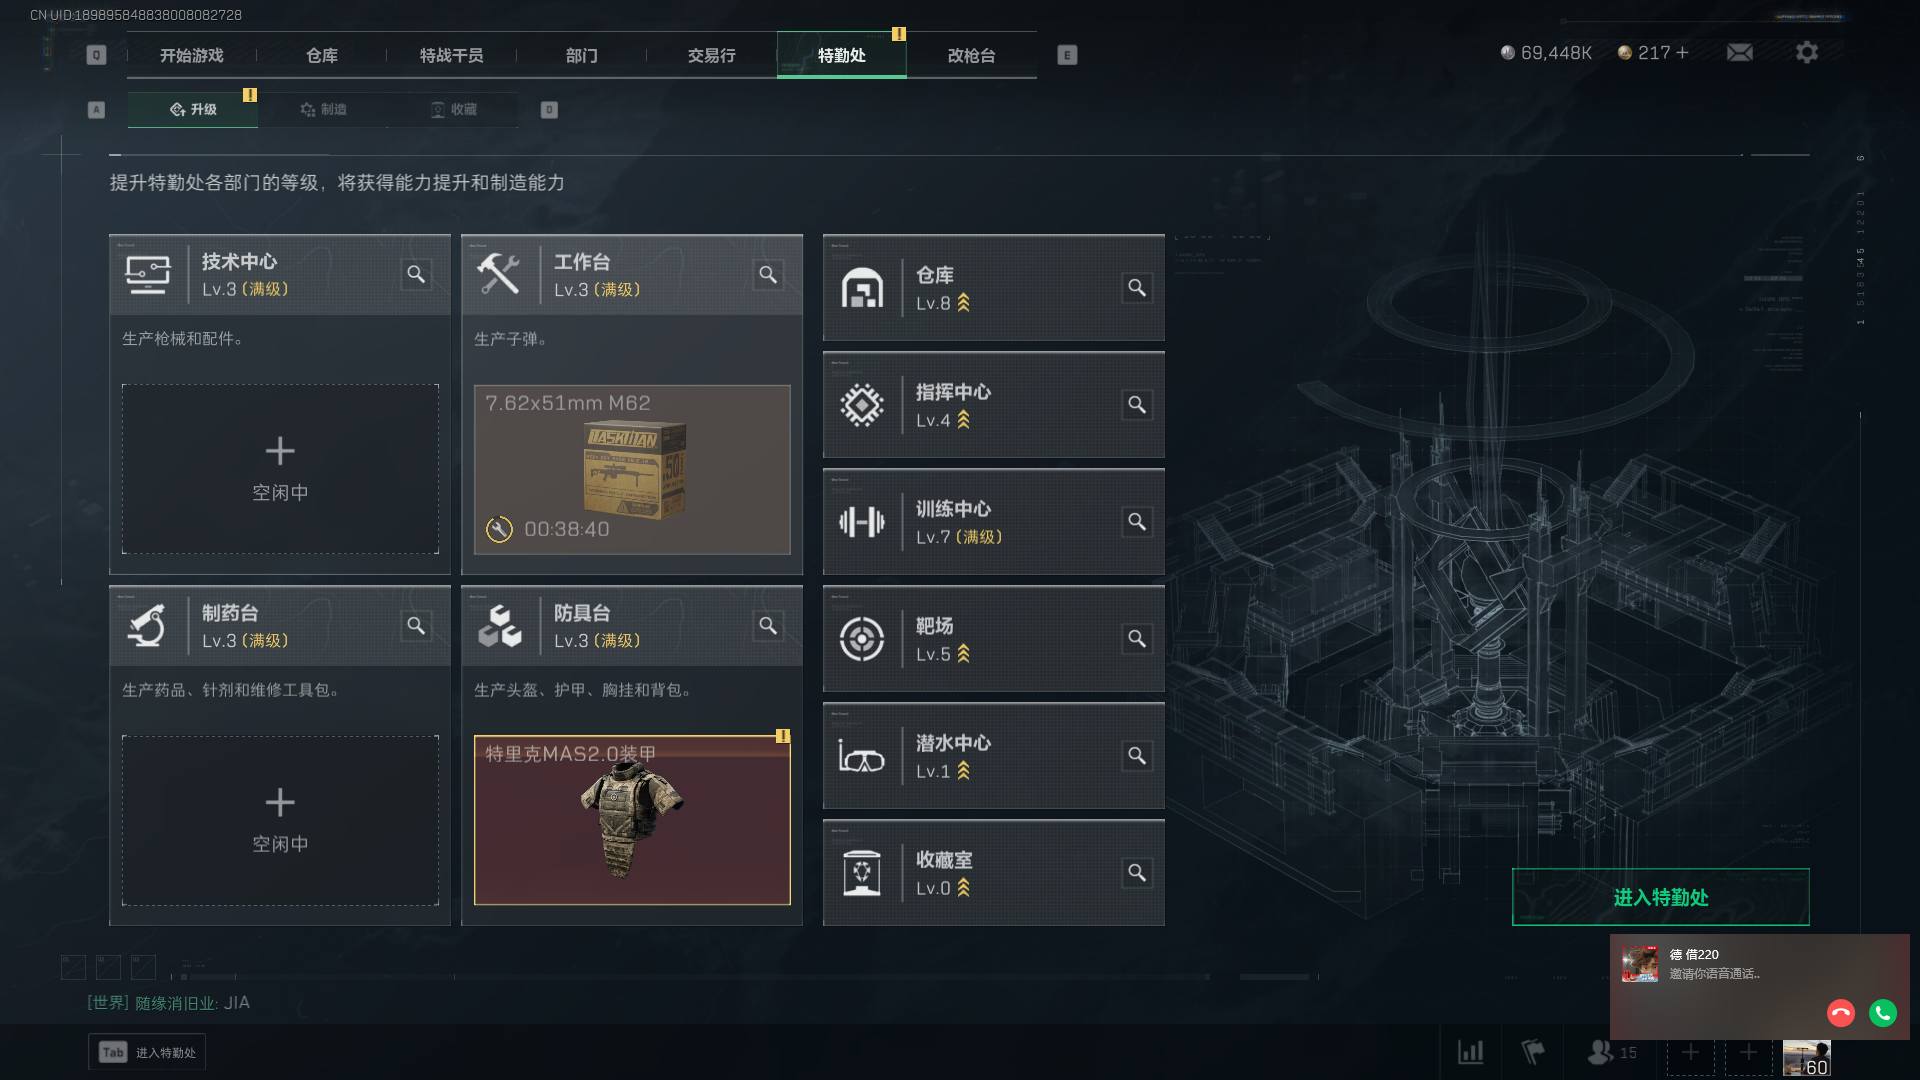Open the 改枪台 tab

(x=971, y=55)
